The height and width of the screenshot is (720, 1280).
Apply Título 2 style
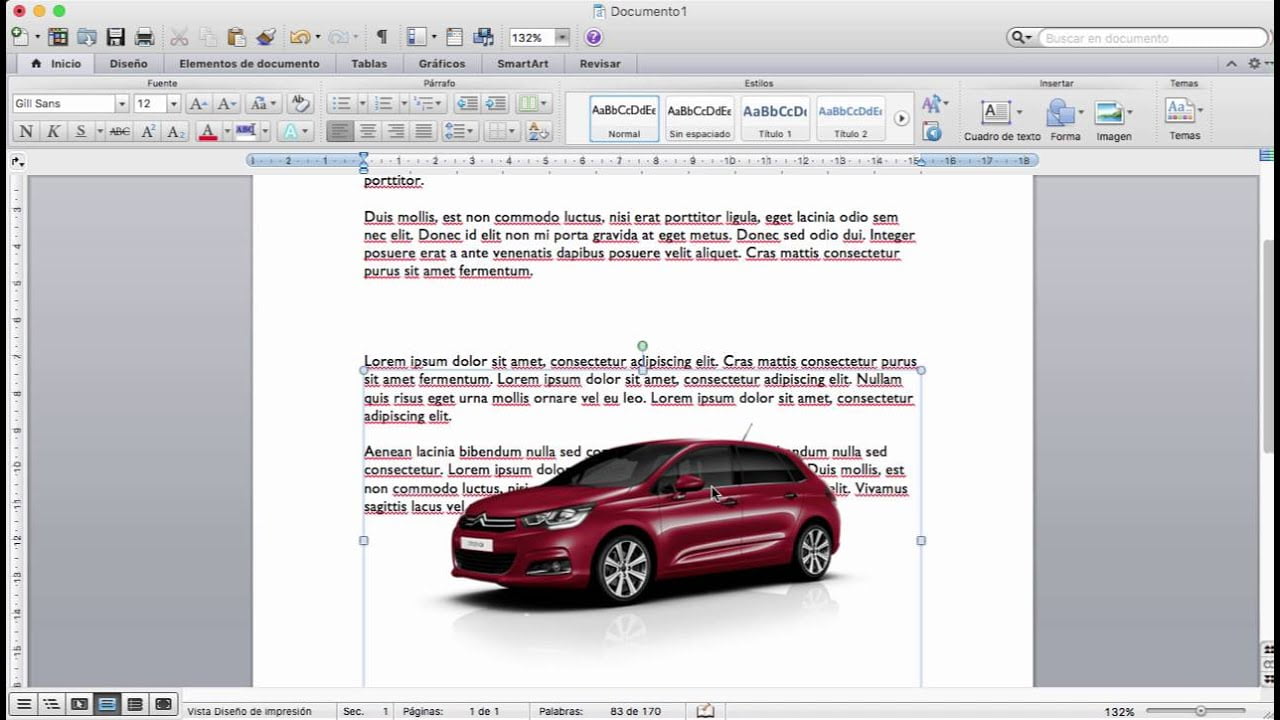851,118
